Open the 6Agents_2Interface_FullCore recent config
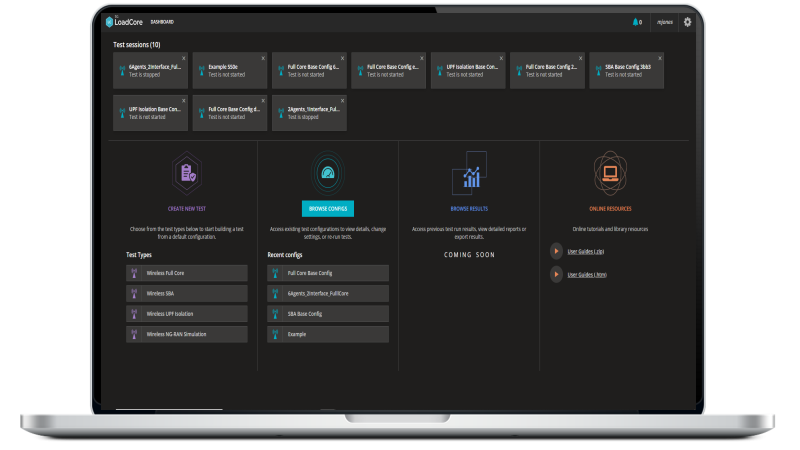This screenshot has height=450, width=800. (x=328, y=293)
